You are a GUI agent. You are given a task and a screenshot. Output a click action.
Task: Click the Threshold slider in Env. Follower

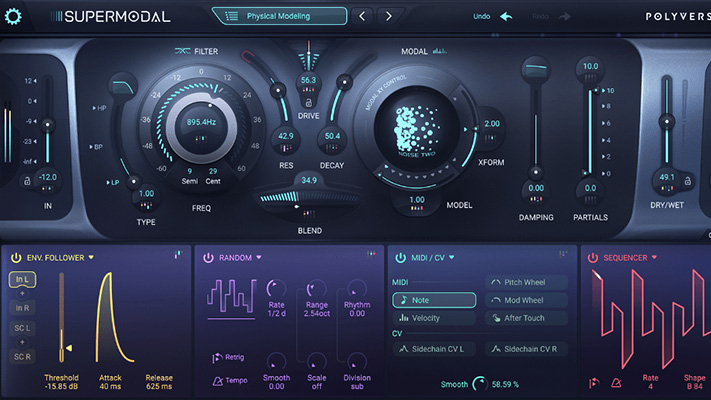pos(61,317)
